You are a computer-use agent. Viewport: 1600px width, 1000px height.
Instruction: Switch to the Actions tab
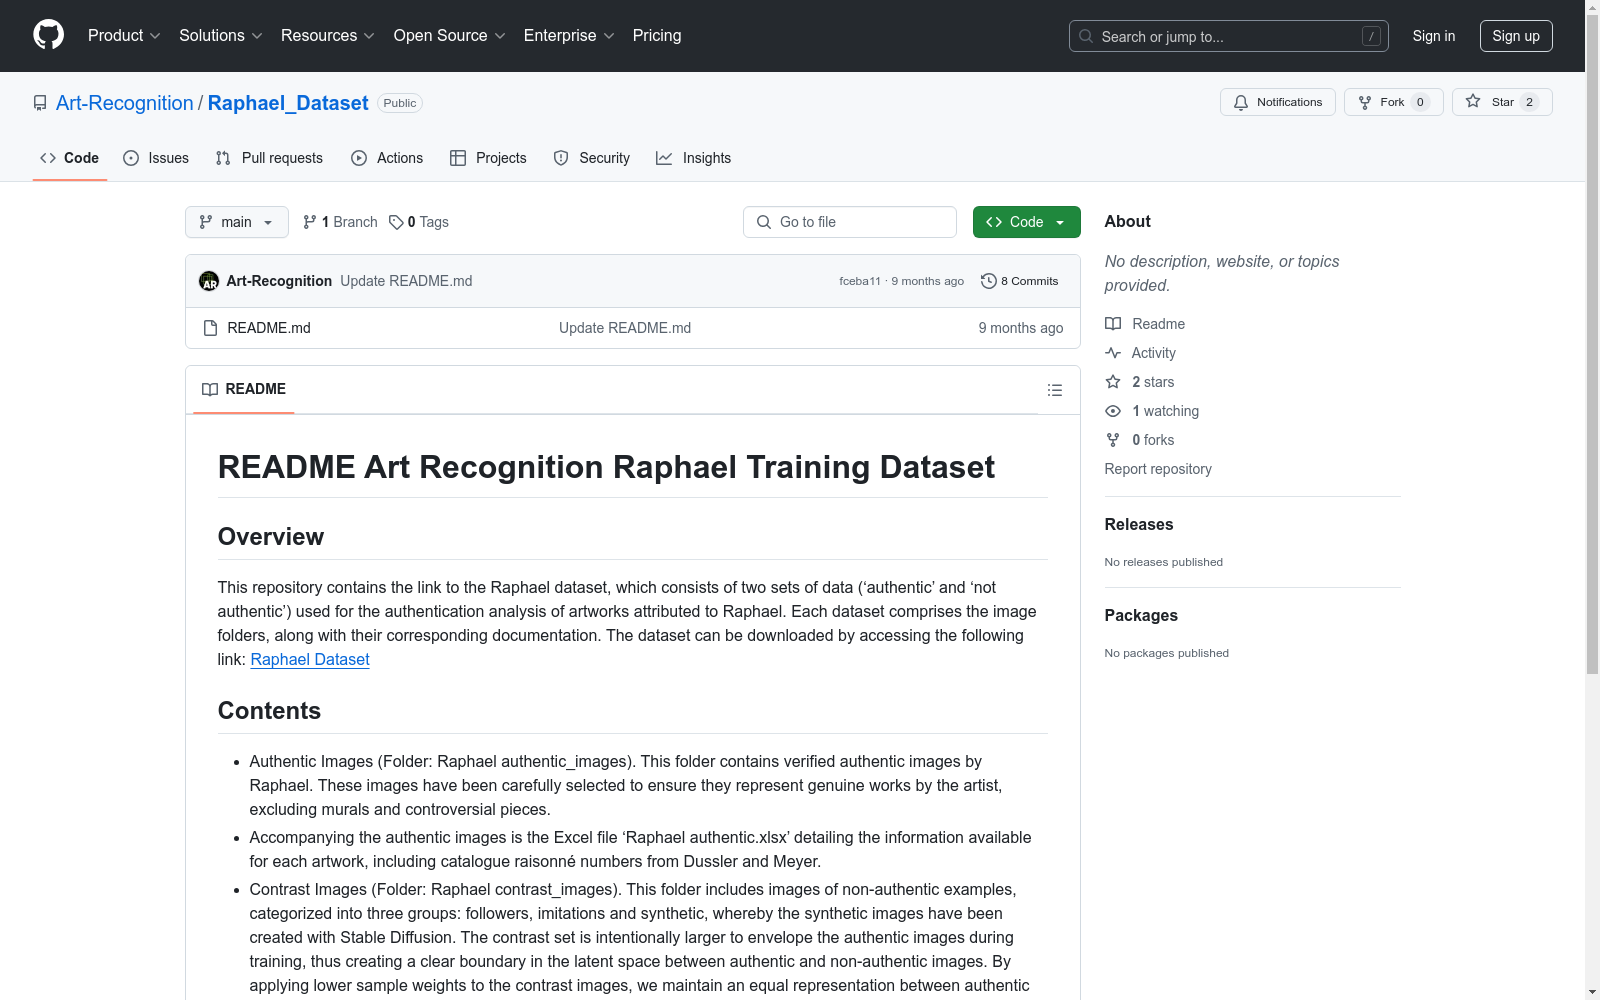click(387, 158)
